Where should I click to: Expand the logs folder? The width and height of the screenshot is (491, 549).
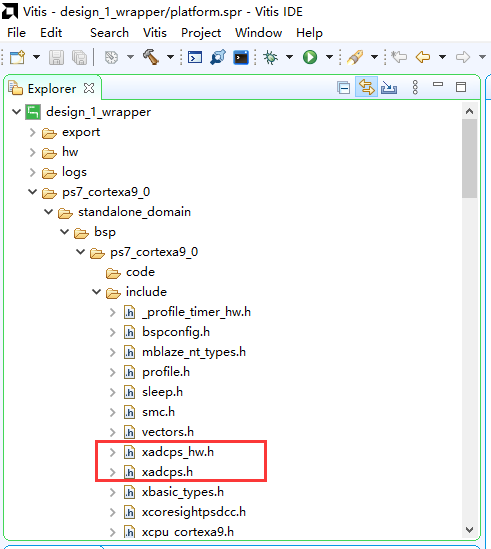pyautogui.click(x=33, y=172)
